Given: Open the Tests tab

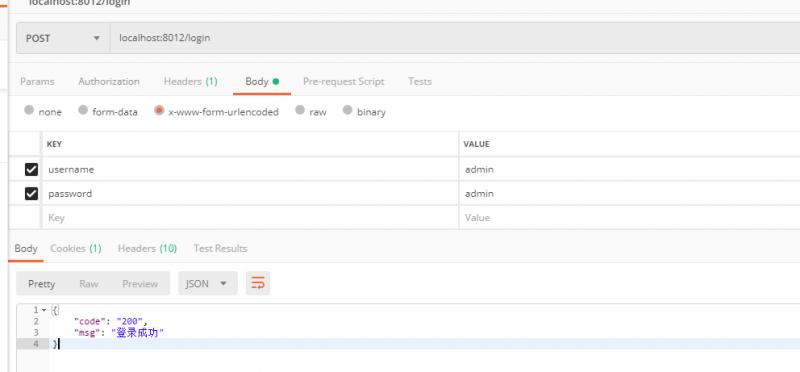Looking at the screenshot, I should [x=420, y=82].
